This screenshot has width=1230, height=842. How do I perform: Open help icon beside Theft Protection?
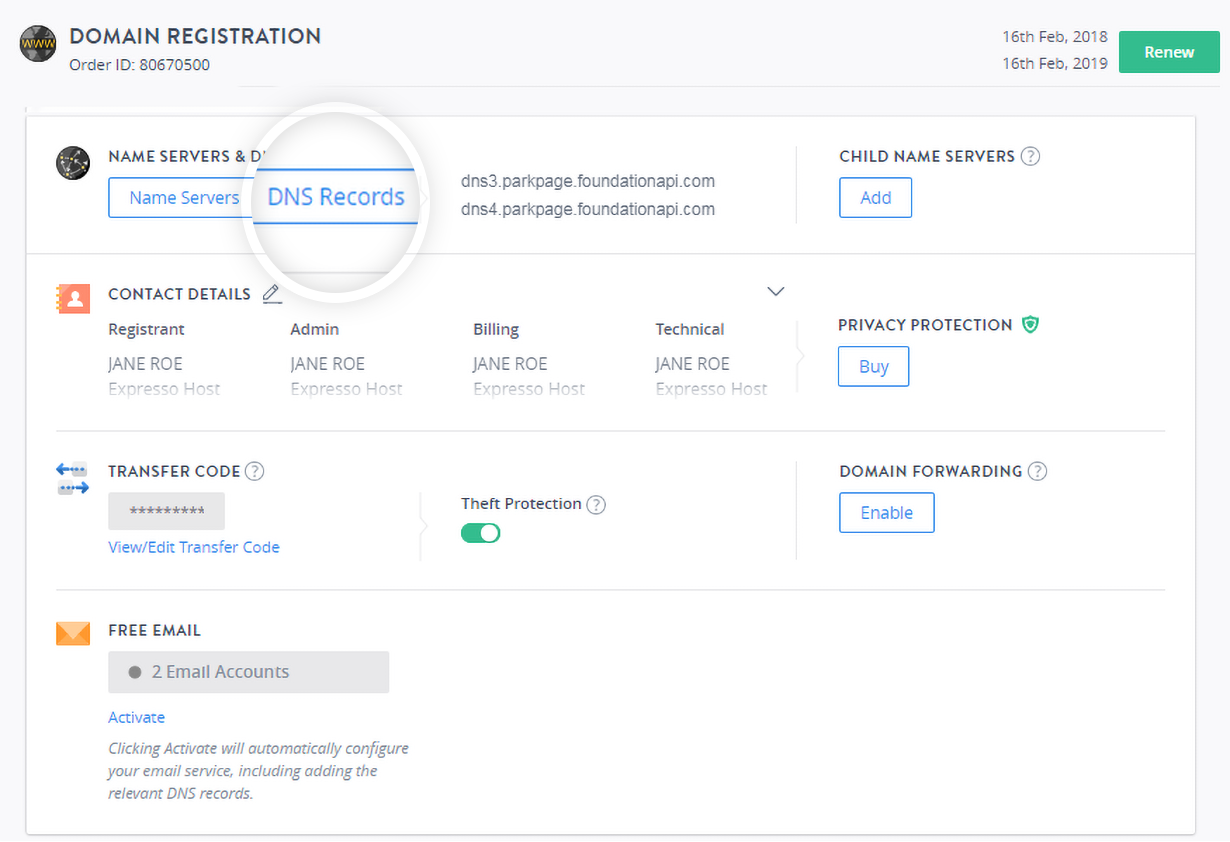click(x=596, y=504)
